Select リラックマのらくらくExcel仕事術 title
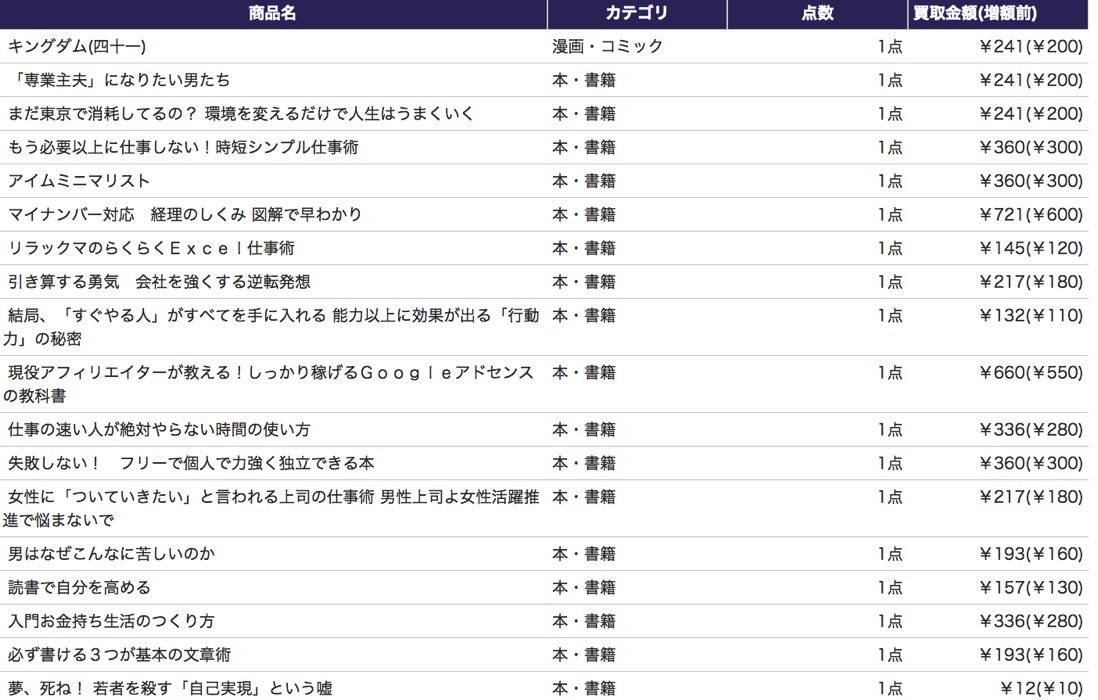The width and height of the screenshot is (1098, 700). point(151,248)
